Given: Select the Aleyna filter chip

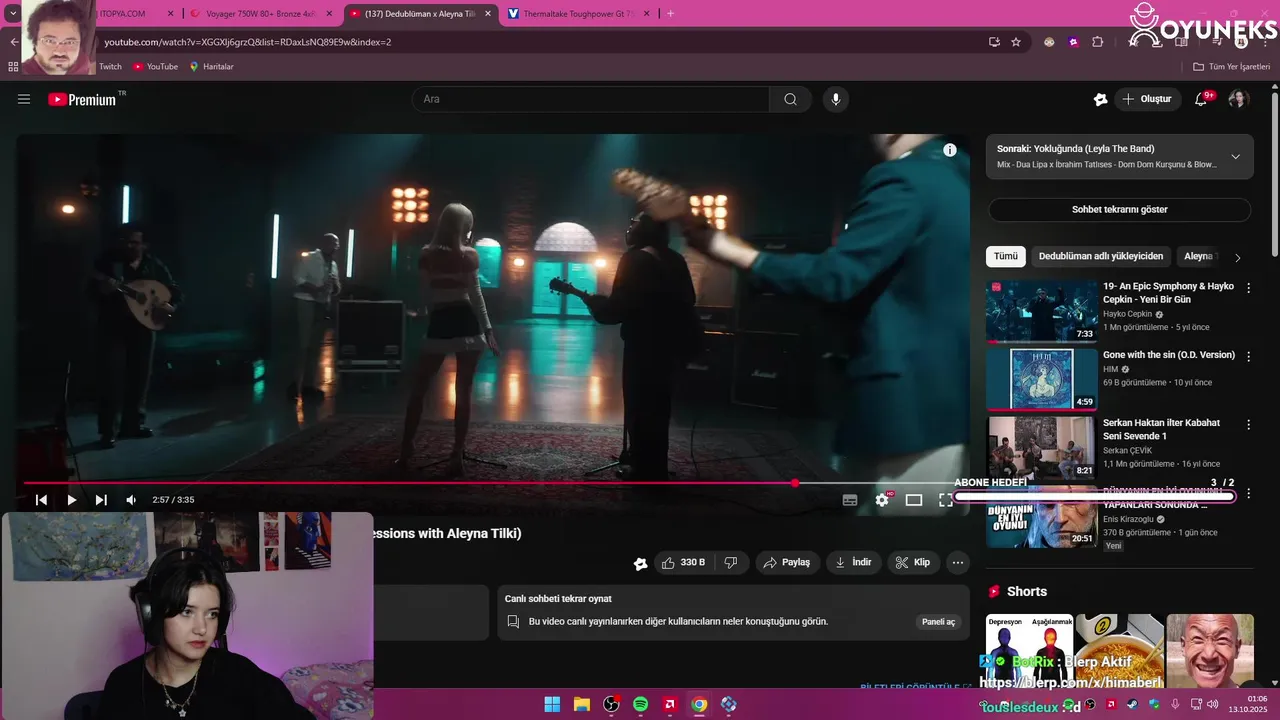Looking at the screenshot, I should (x=1197, y=256).
